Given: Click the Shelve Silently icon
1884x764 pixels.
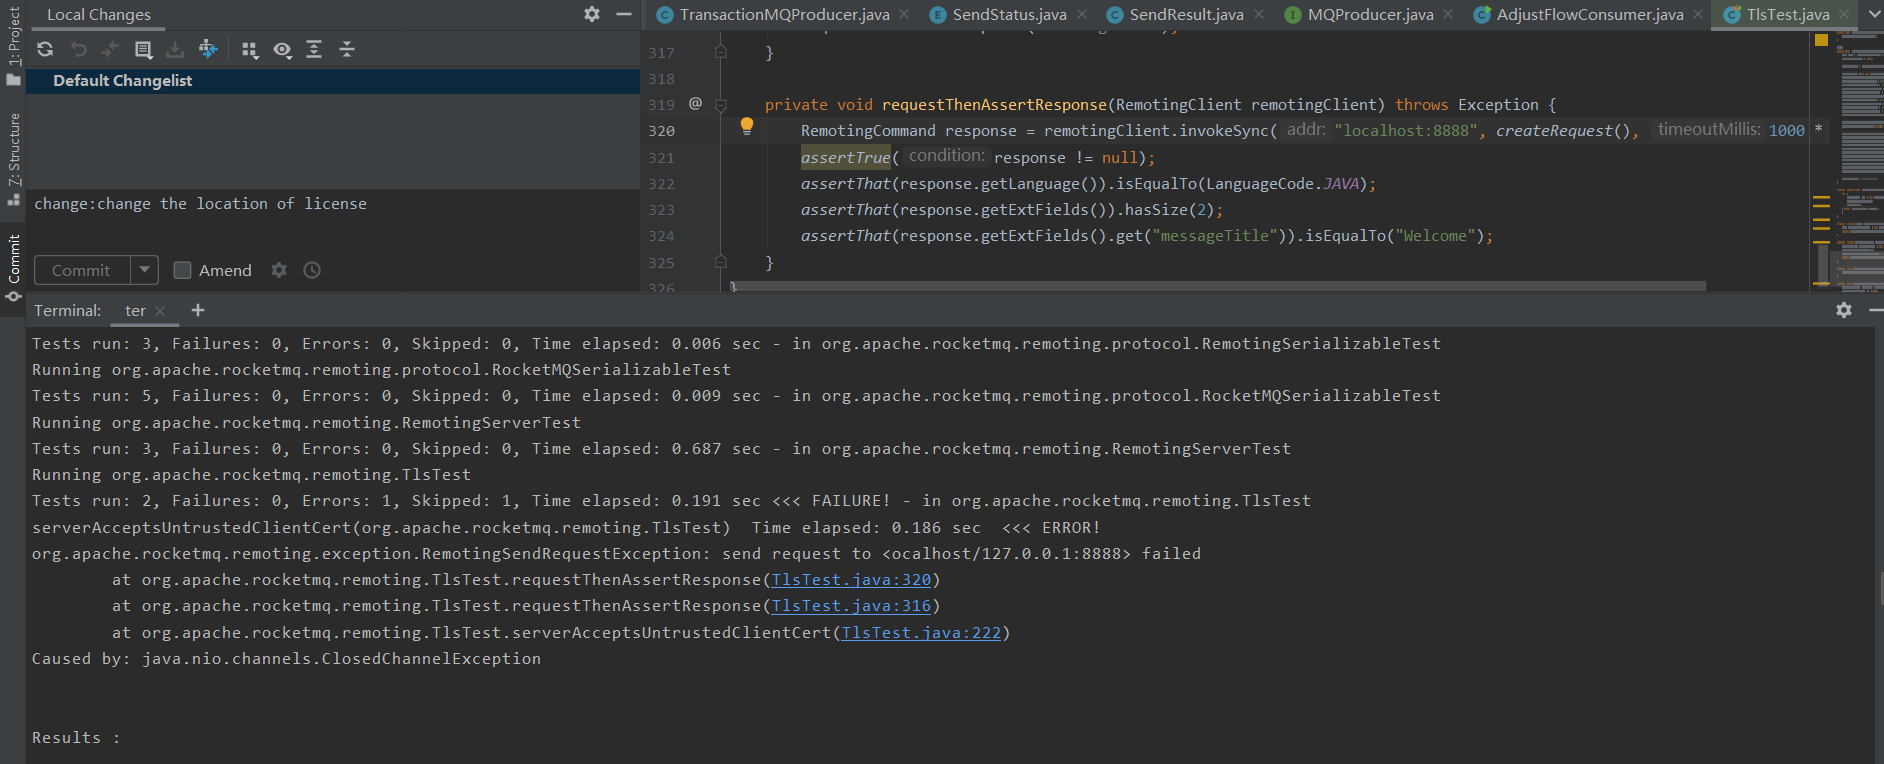Looking at the screenshot, I should click(175, 49).
